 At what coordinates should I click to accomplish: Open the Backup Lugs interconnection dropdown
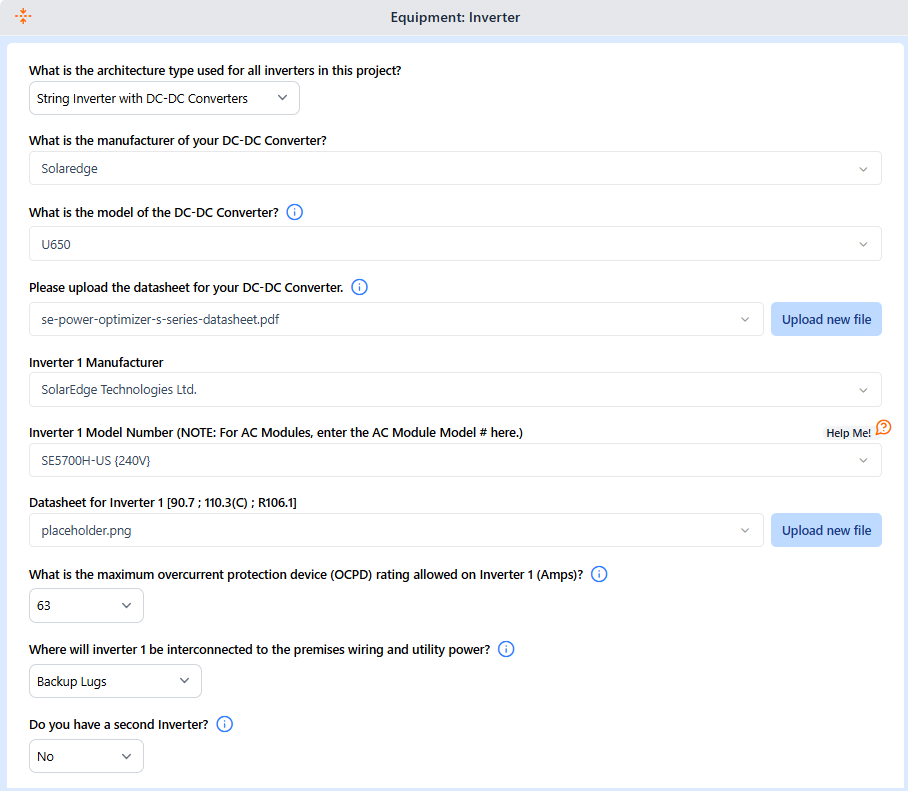coord(115,681)
